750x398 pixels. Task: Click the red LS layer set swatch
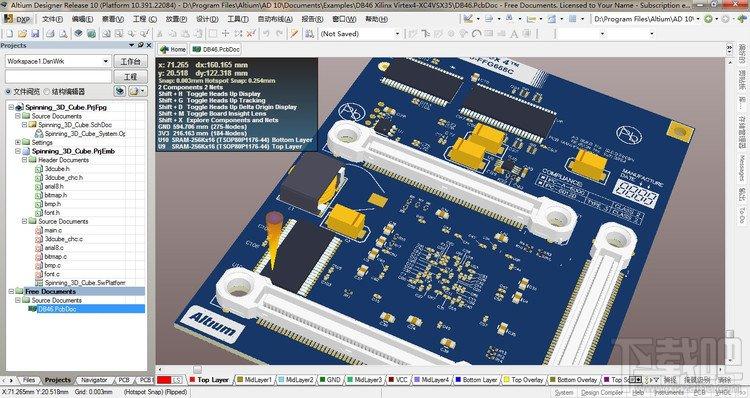164,380
